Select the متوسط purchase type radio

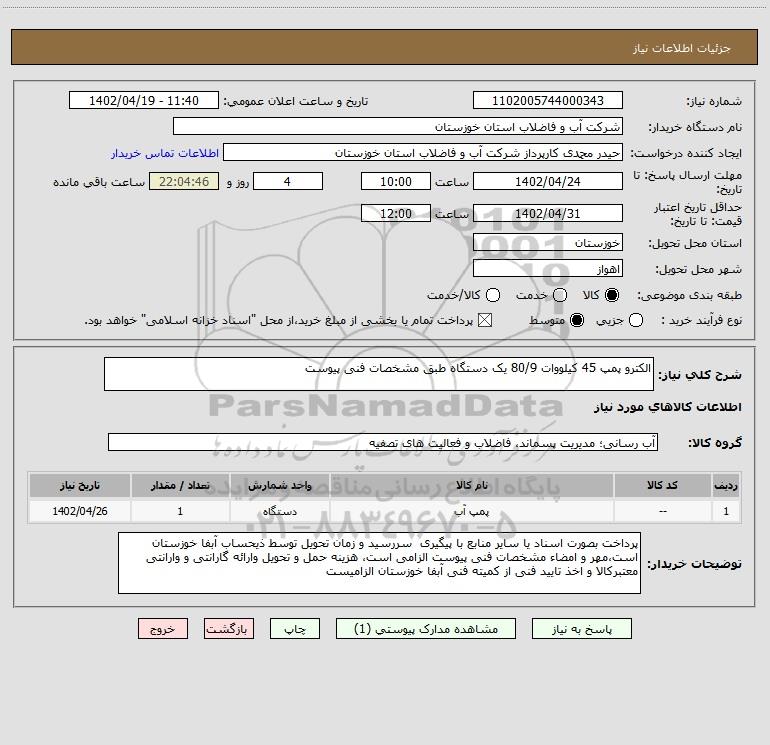point(577,320)
